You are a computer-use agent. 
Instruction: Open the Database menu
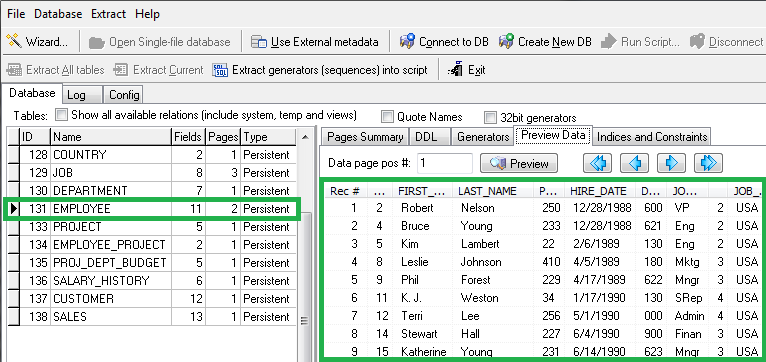pyautogui.click(x=58, y=14)
